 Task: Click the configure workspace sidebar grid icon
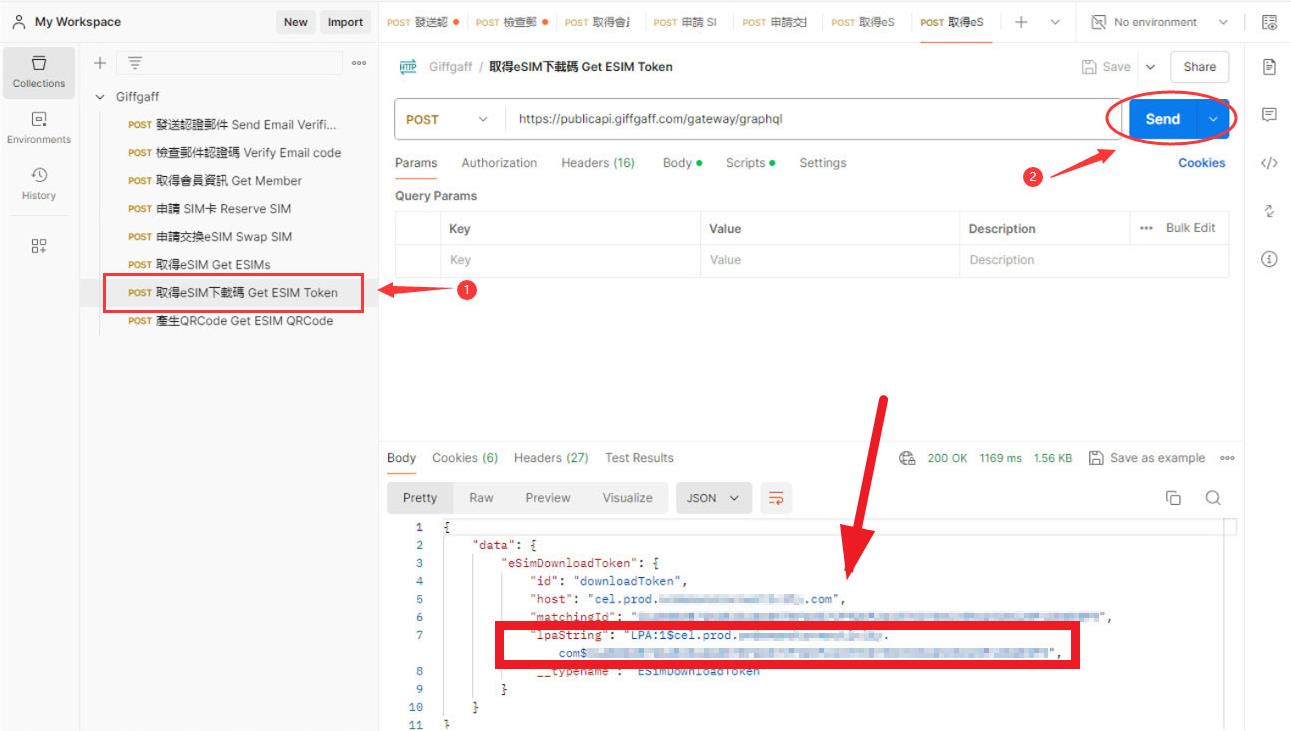39,245
